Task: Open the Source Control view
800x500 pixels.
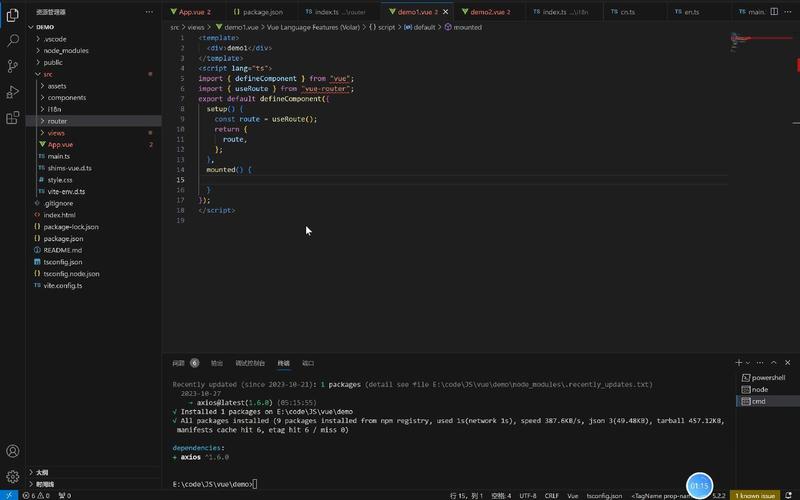Action: pyautogui.click(x=13, y=66)
